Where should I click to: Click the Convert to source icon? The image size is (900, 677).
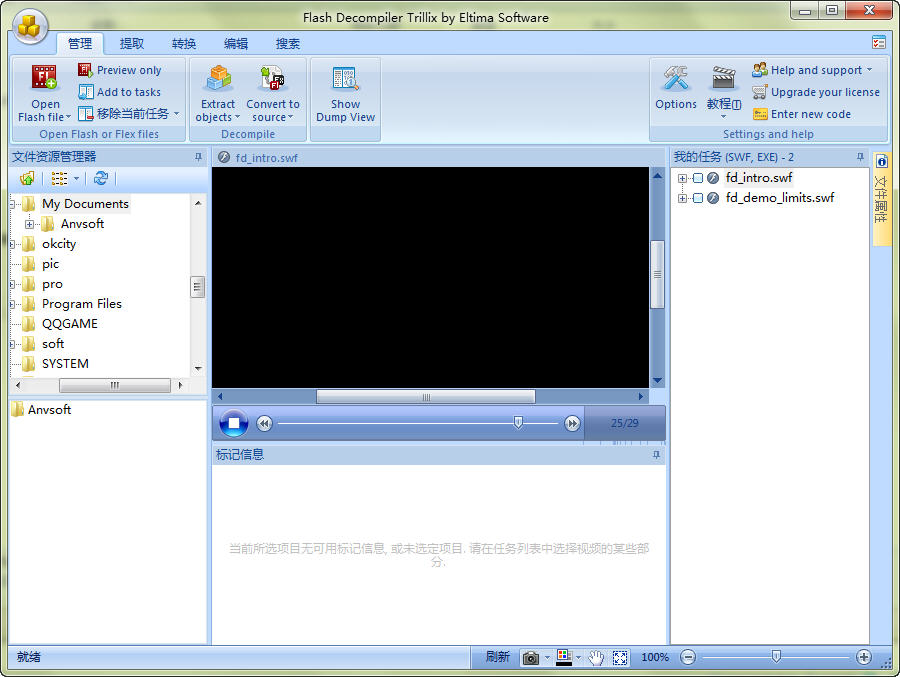tap(272, 80)
